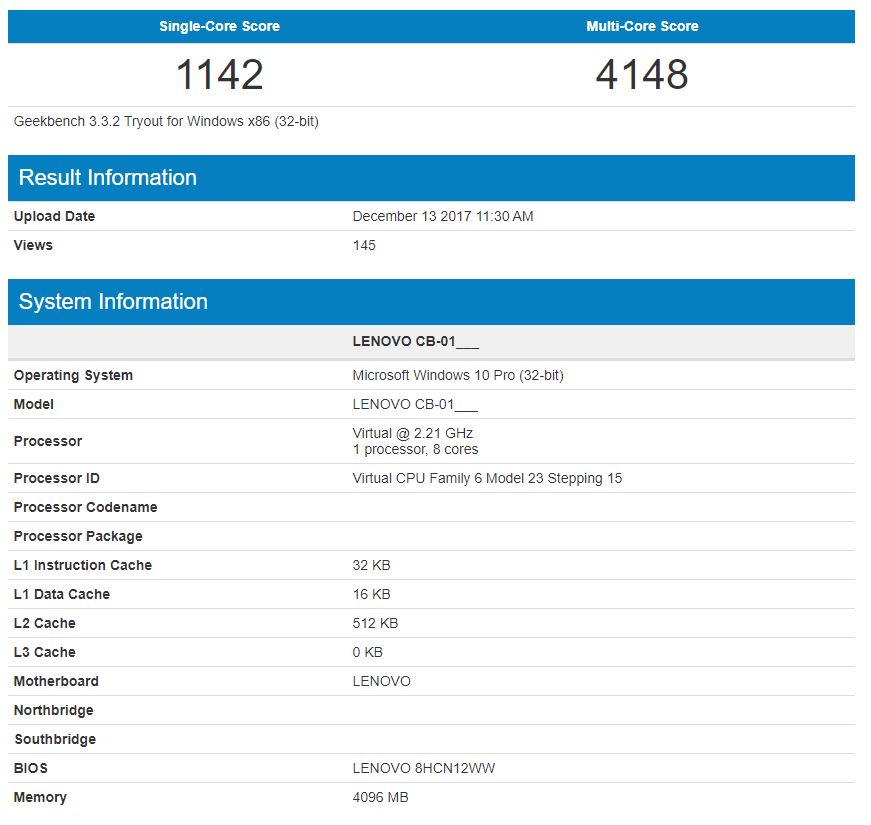Viewport: 871px width, 825px height.
Task: Click the Geekbench 3.3.2 Tryout version line
Action: pyautogui.click(x=166, y=121)
